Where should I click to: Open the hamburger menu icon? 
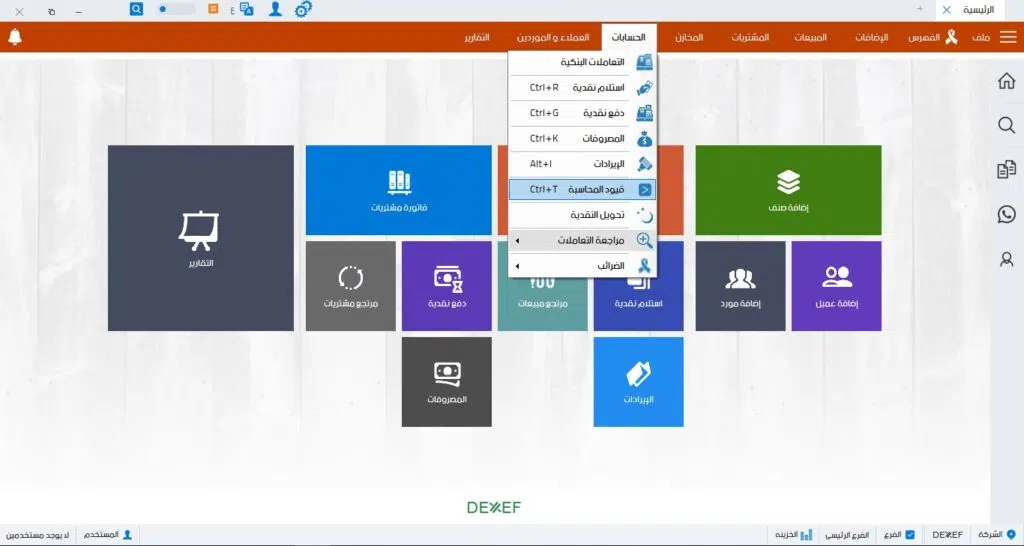[x=1007, y=37]
